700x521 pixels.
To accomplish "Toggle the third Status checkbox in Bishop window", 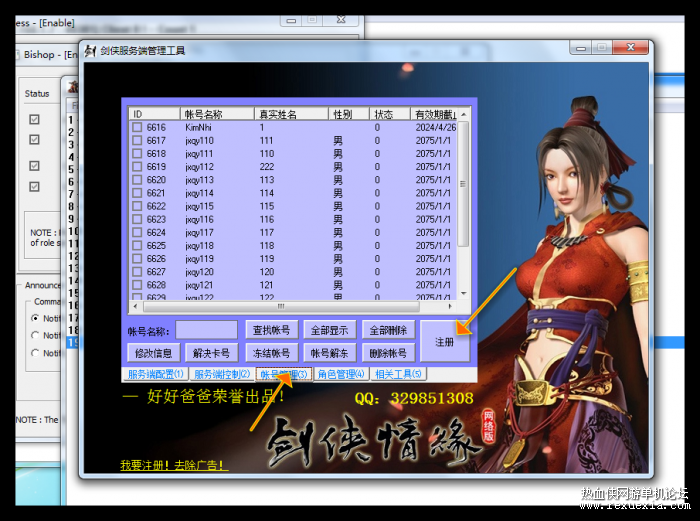I will coord(34,166).
